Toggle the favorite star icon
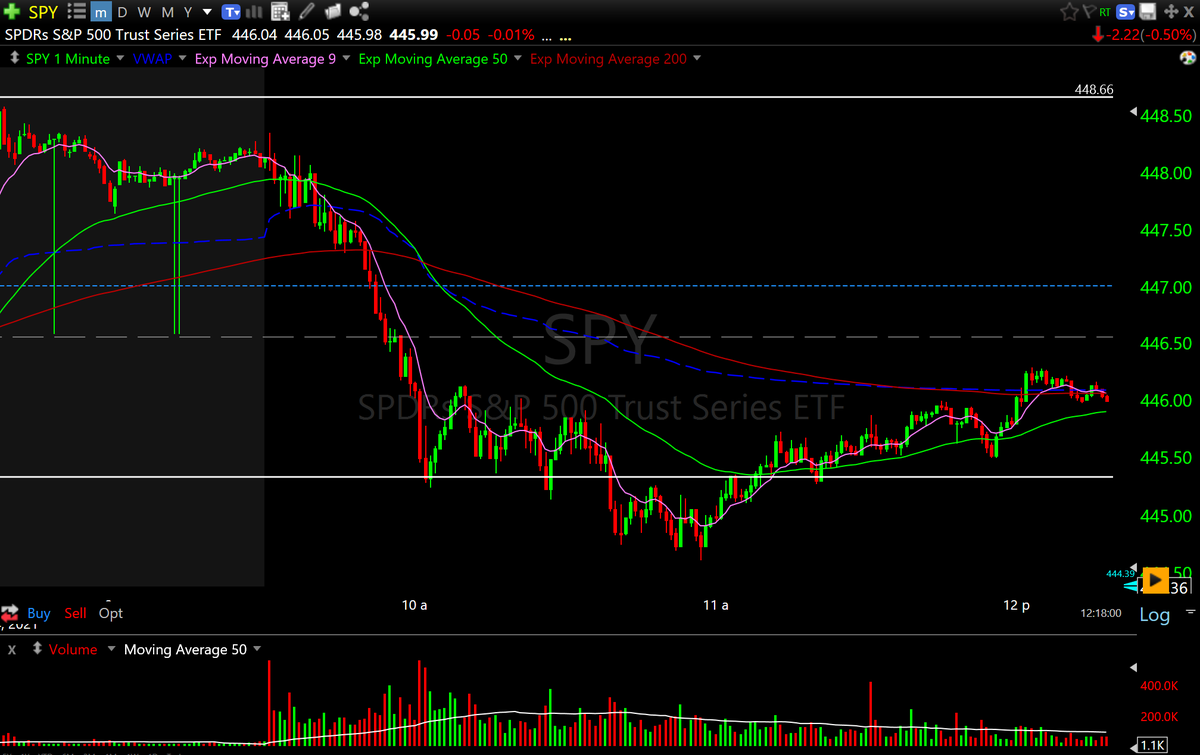The image size is (1200, 755). pos(1069,12)
